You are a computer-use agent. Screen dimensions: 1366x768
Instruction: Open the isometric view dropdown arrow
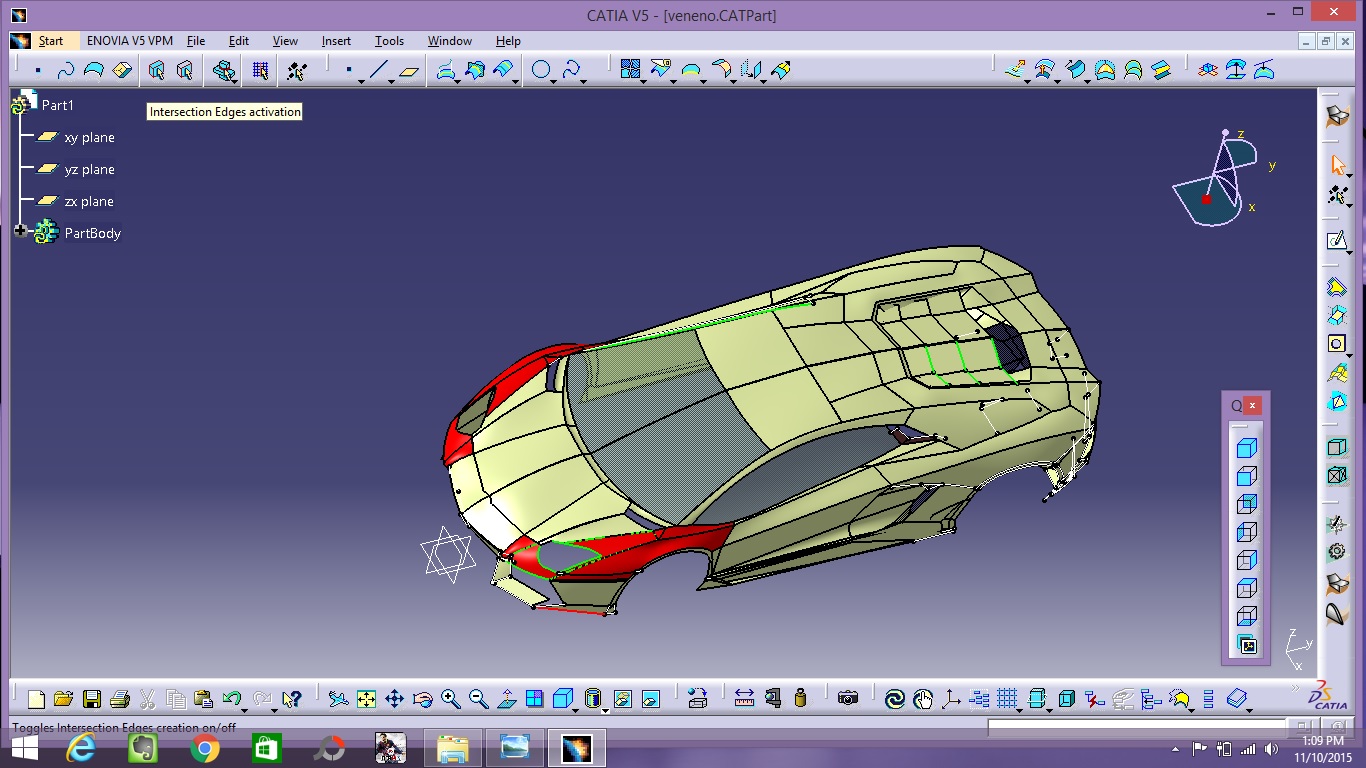[577, 709]
